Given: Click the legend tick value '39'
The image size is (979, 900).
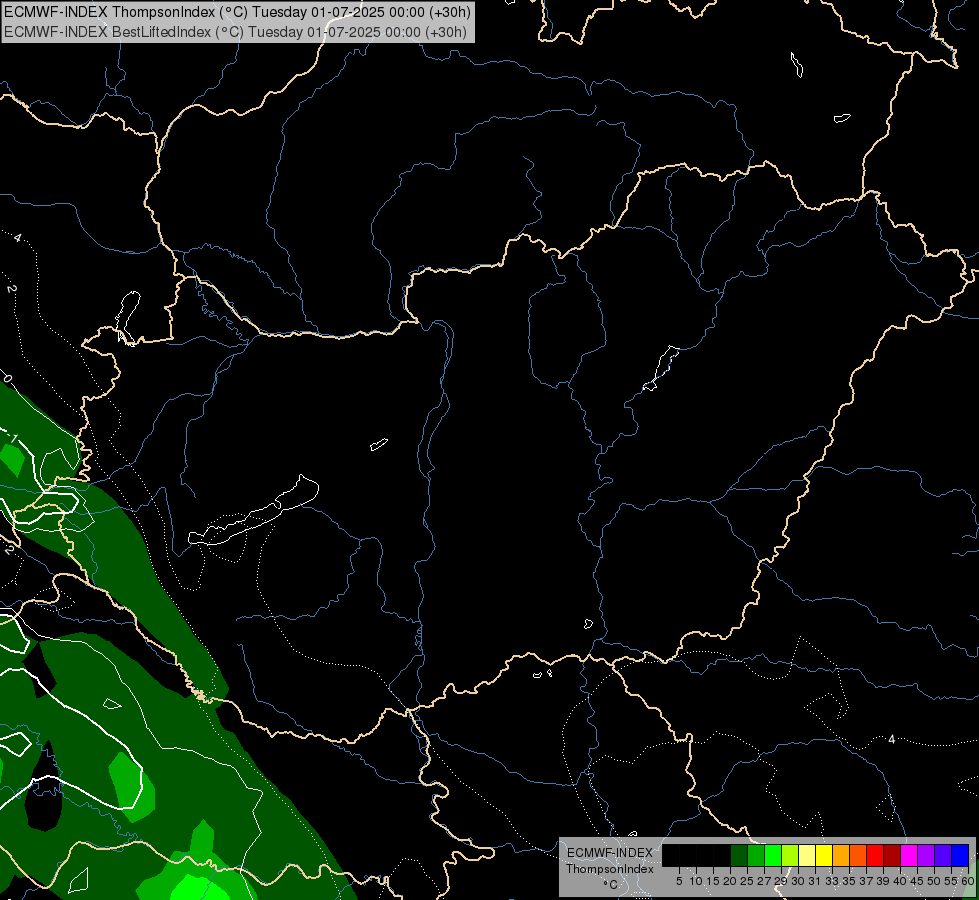Looking at the screenshot, I should pyautogui.click(x=883, y=881).
